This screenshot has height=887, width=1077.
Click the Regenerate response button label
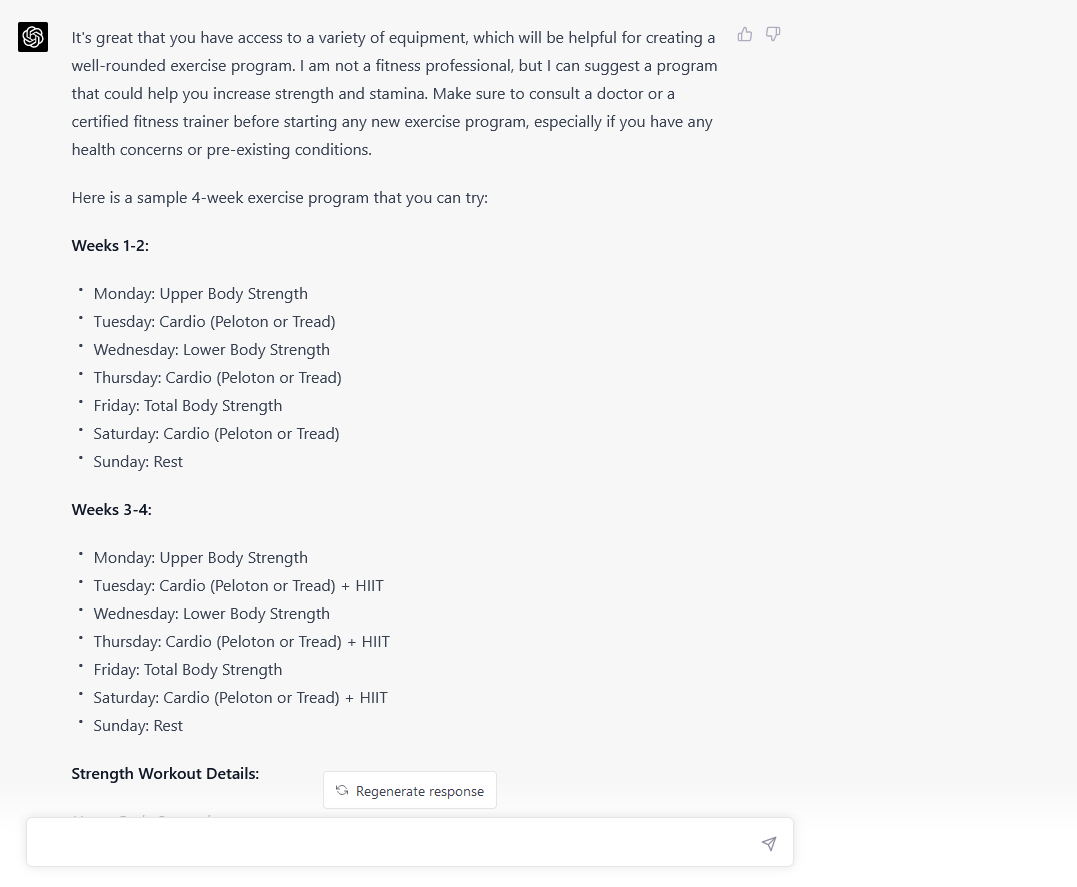coord(420,791)
